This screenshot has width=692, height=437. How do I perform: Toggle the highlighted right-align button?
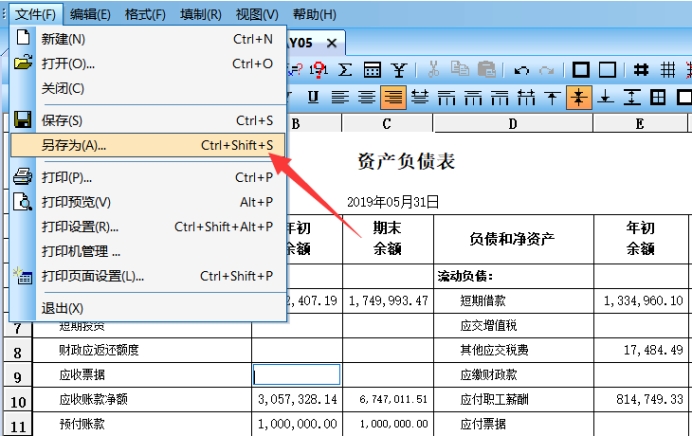click(x=393, y=97)
